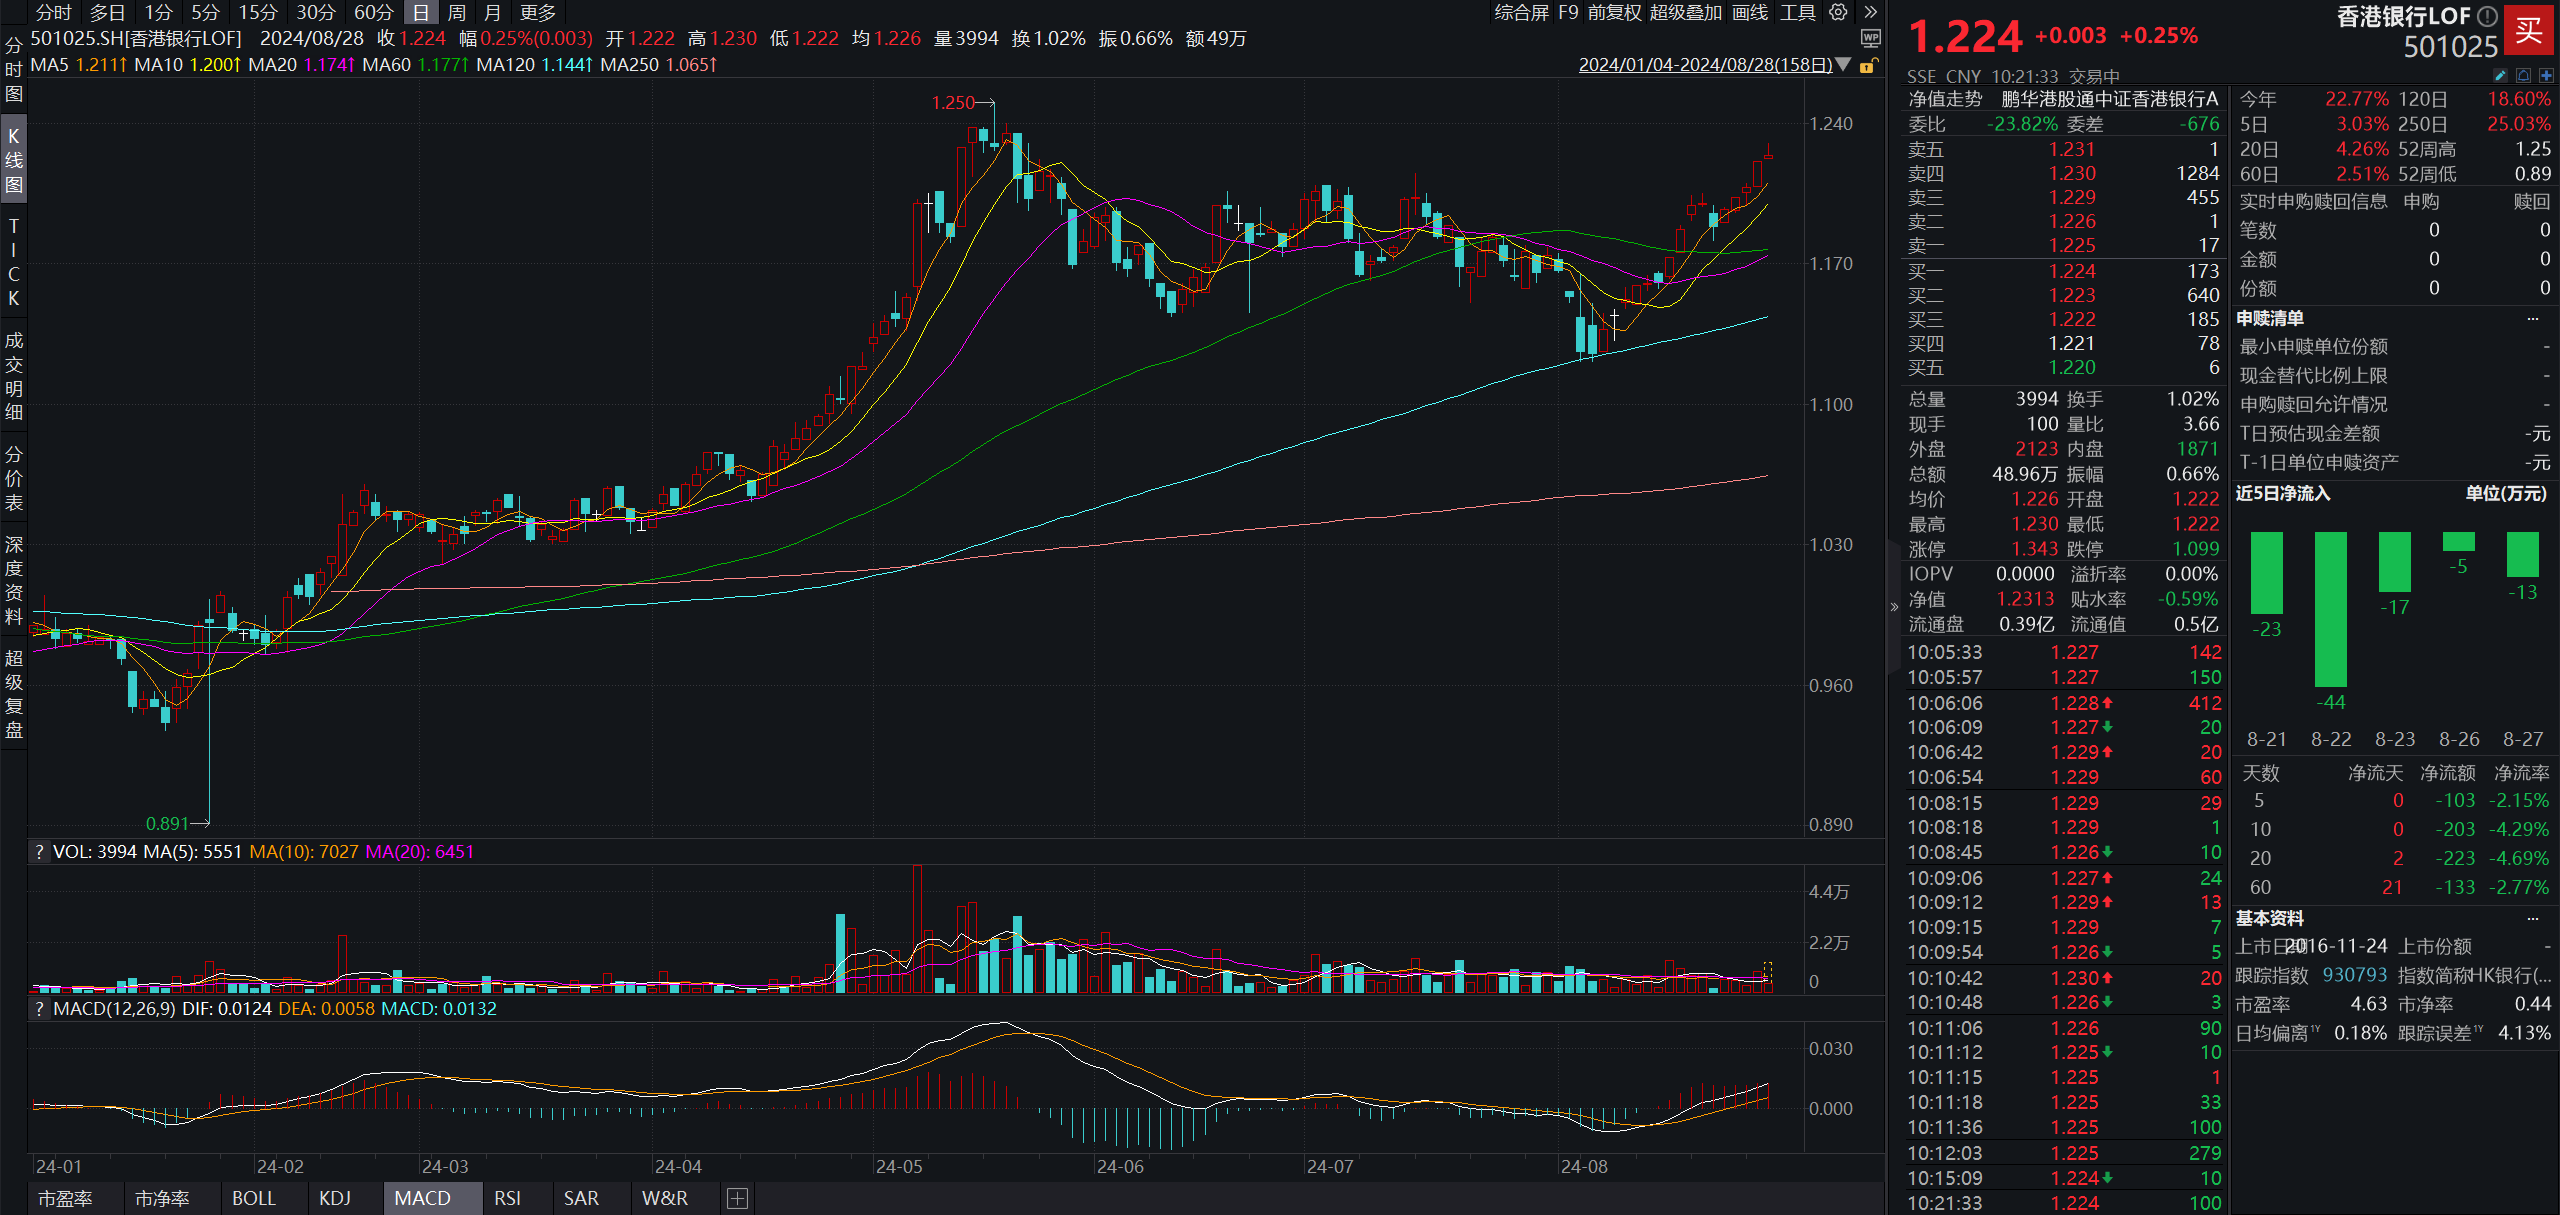Toggle 前复权 price adjustment mode
The image size is (2560, 1215).
tap(1614, 12)
